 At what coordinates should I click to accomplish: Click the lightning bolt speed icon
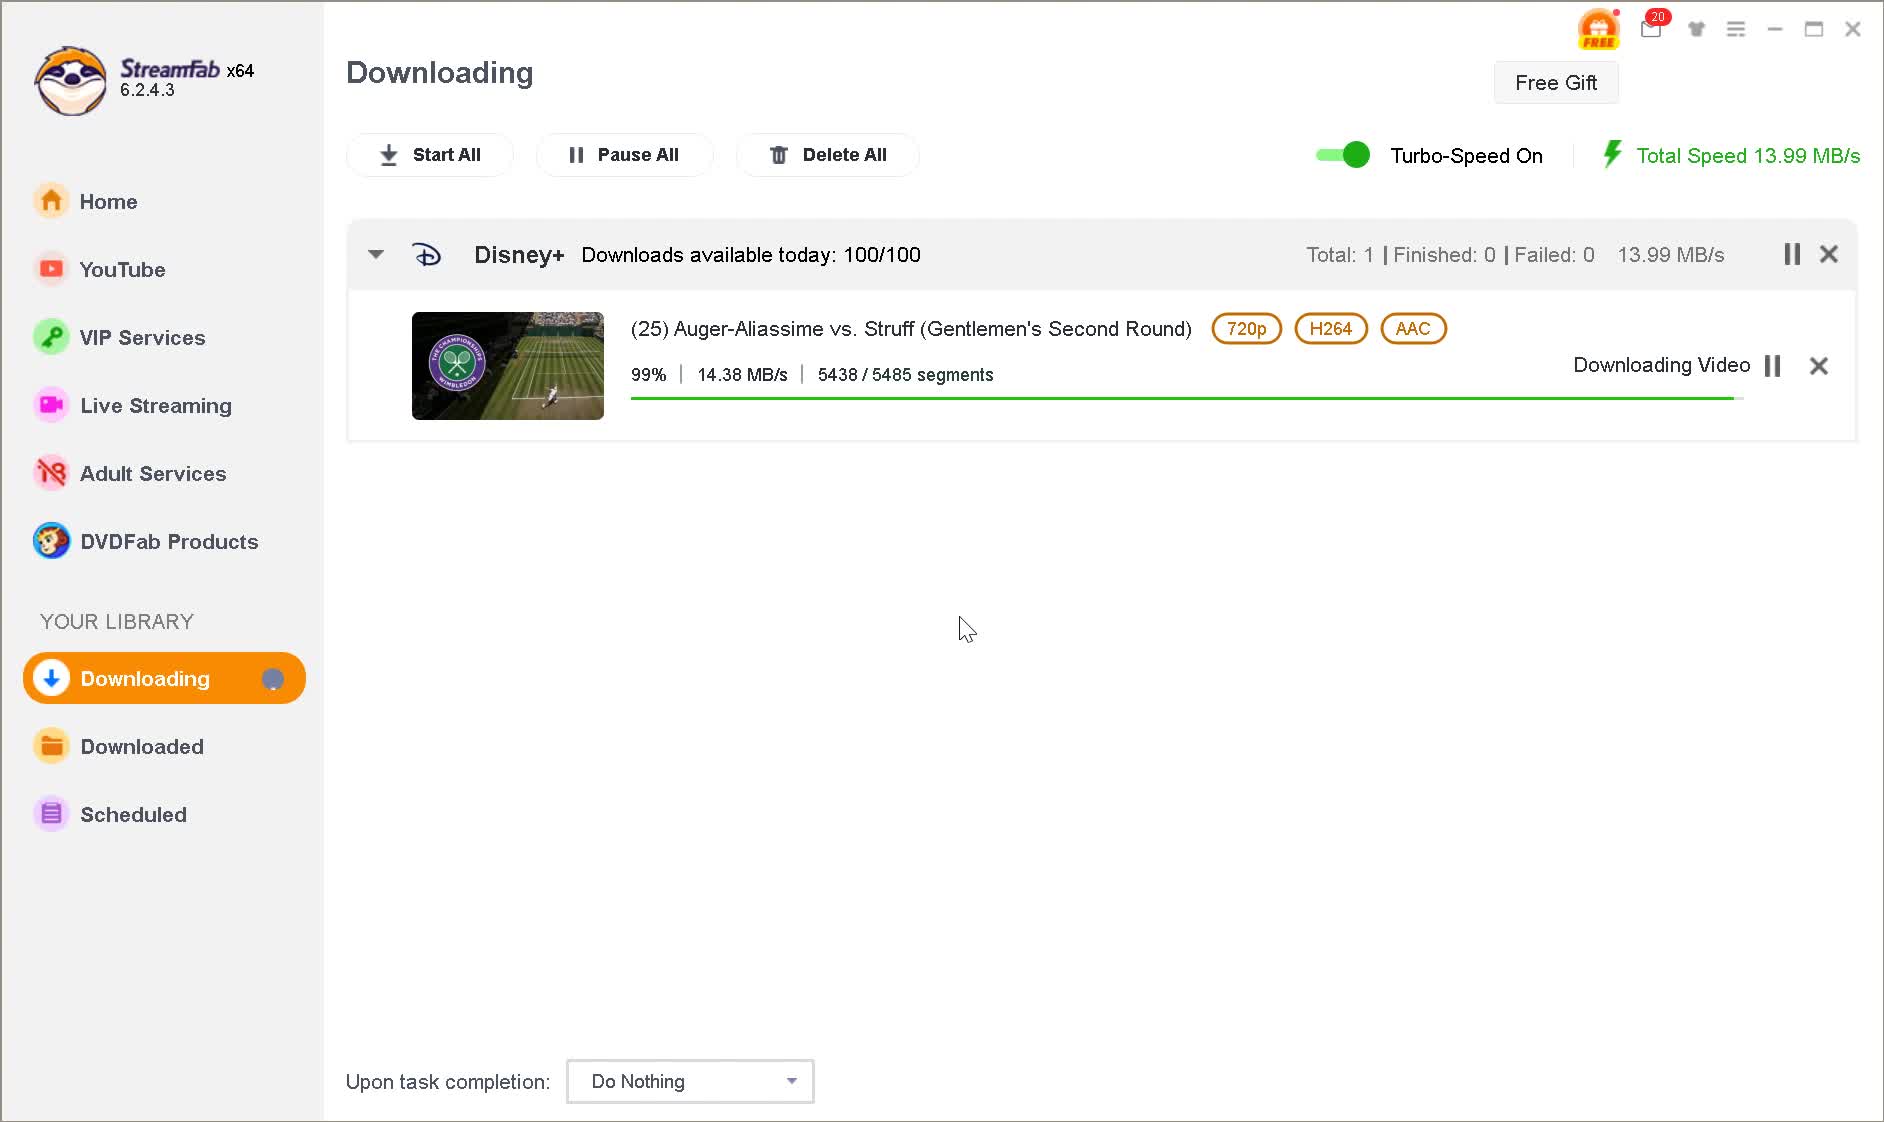point(1612,154)
